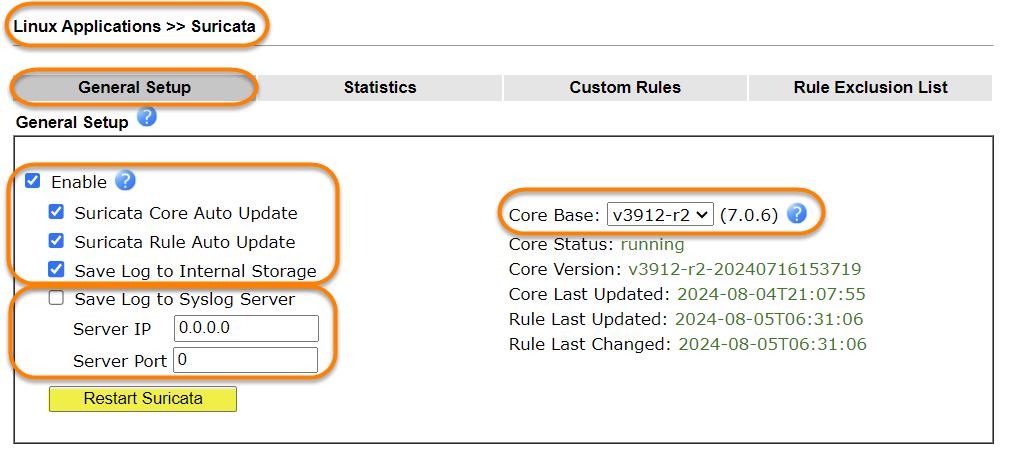Uncheck Suricata Rule Auto Update
This screenshot has width=1010, height=454.
pyautogui.click(x=57, y=241)
